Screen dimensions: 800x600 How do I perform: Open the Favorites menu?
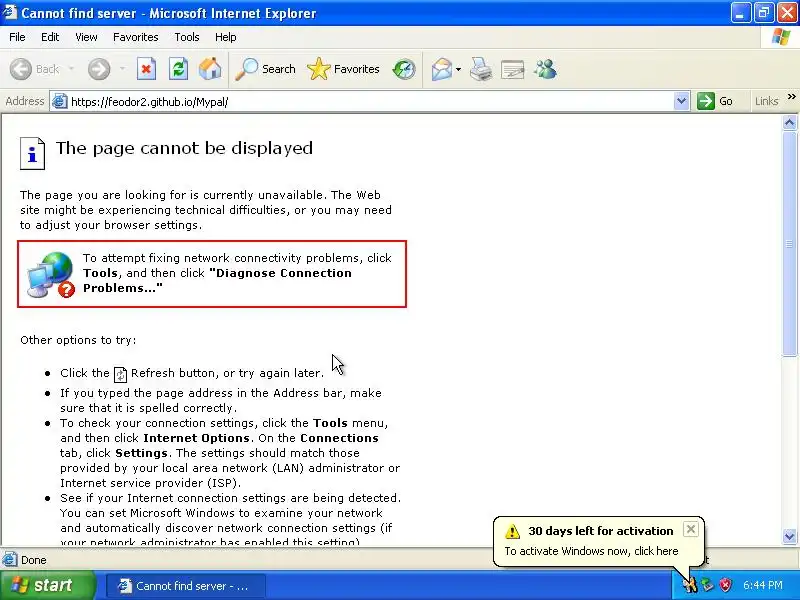(x=136, y=37)
